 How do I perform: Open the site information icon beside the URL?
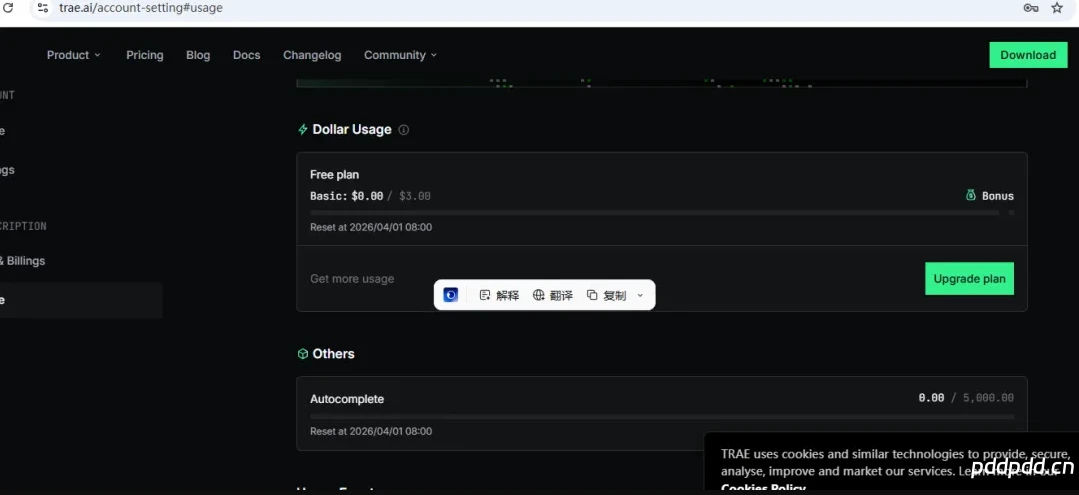coord(42,8)
